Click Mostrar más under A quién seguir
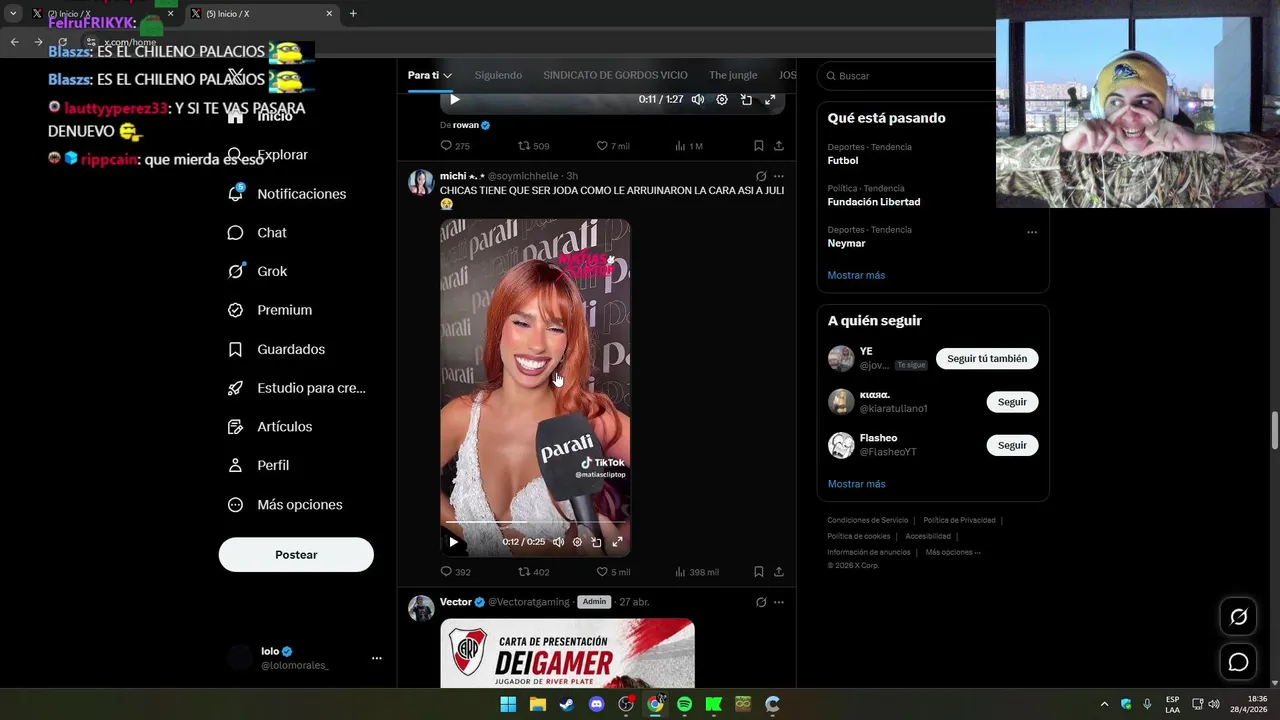The image size is (1280, 720). point(856,484)
